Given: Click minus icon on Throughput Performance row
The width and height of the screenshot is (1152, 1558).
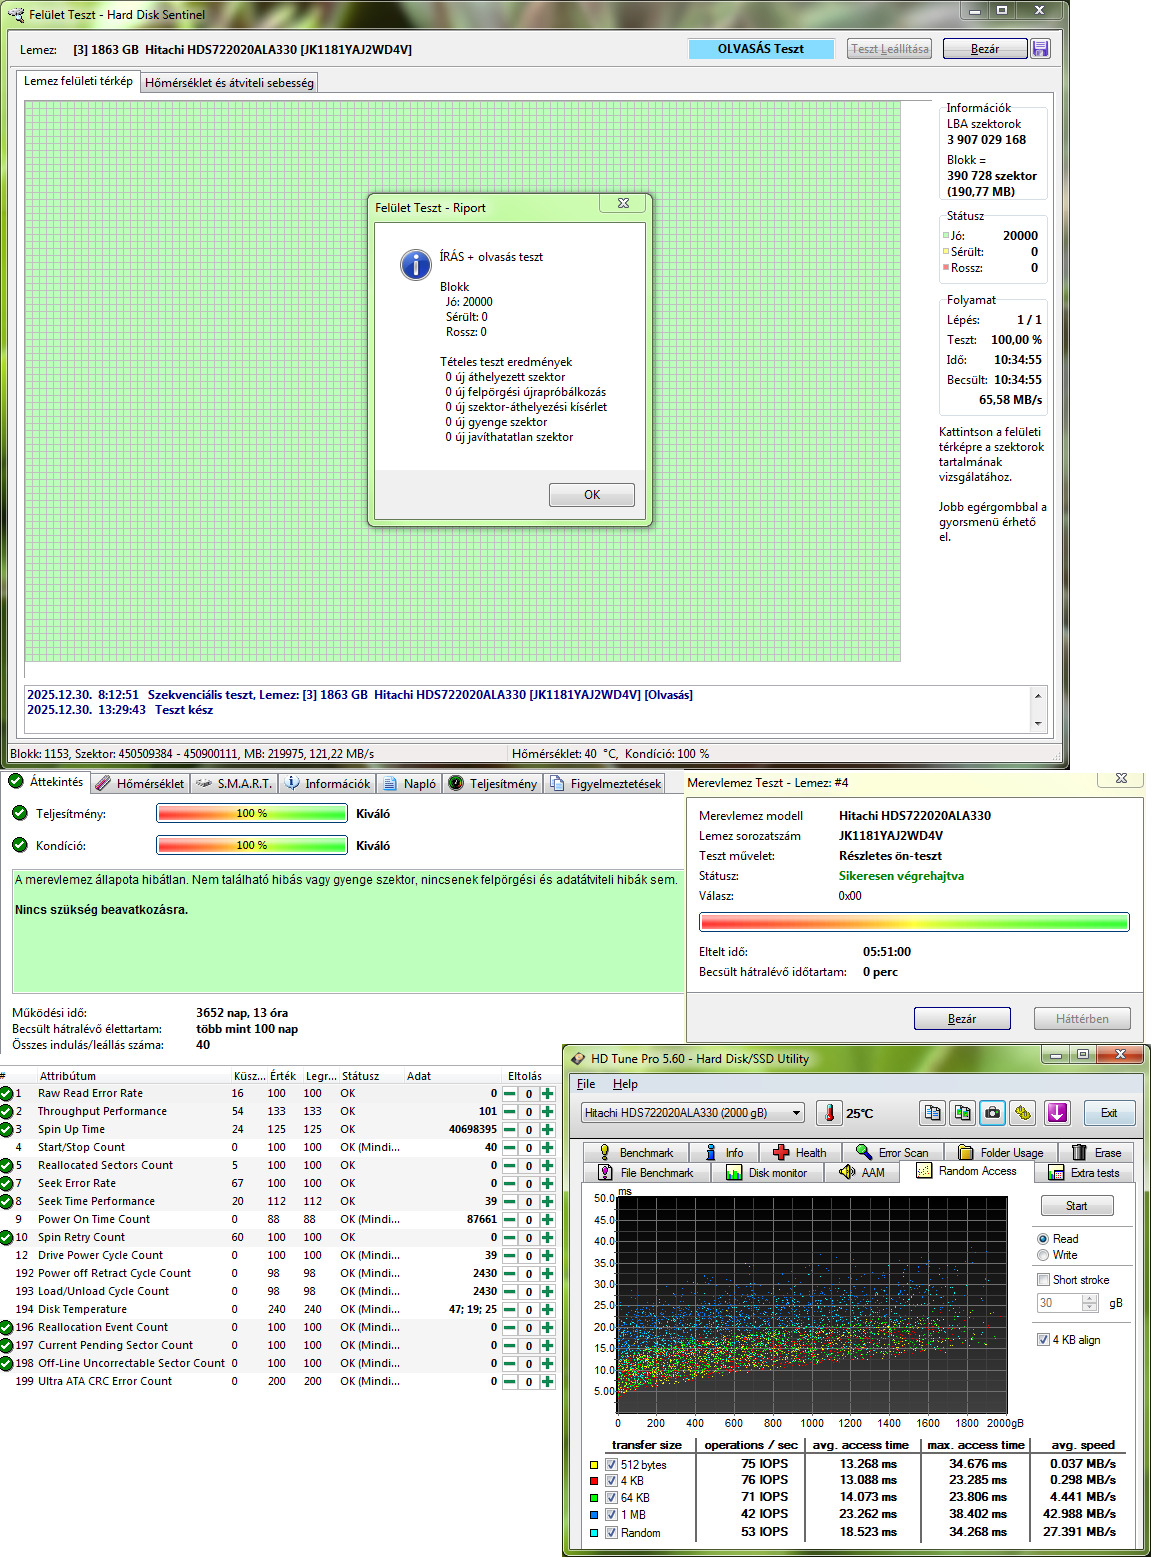Looking at the screenshot, I should [x=510, y=1112].
